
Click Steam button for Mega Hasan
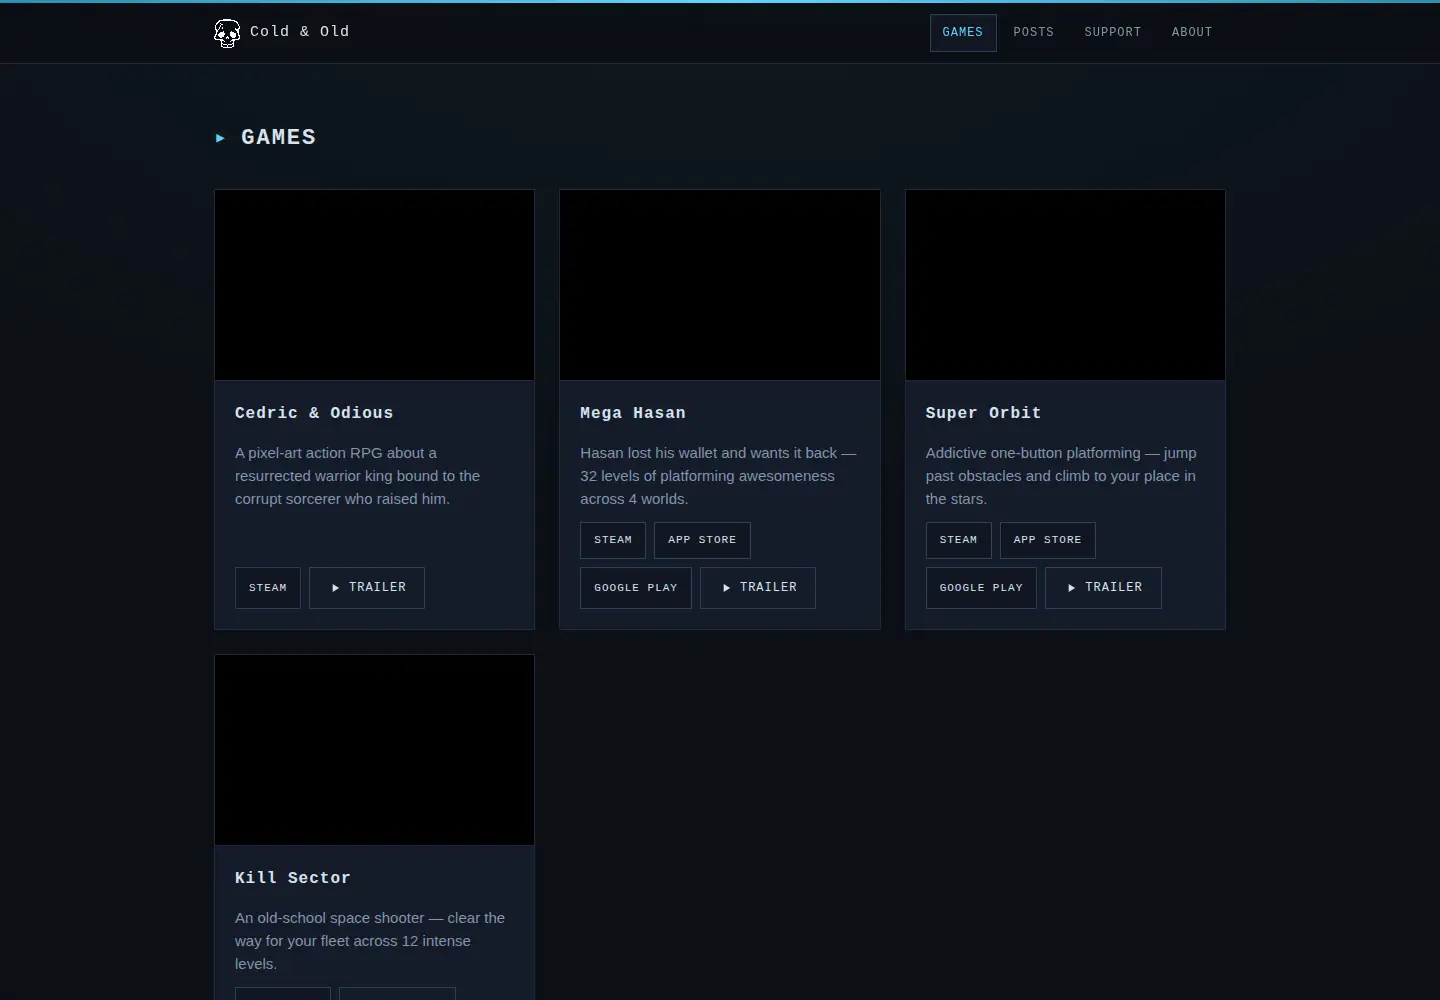point(613,540)
